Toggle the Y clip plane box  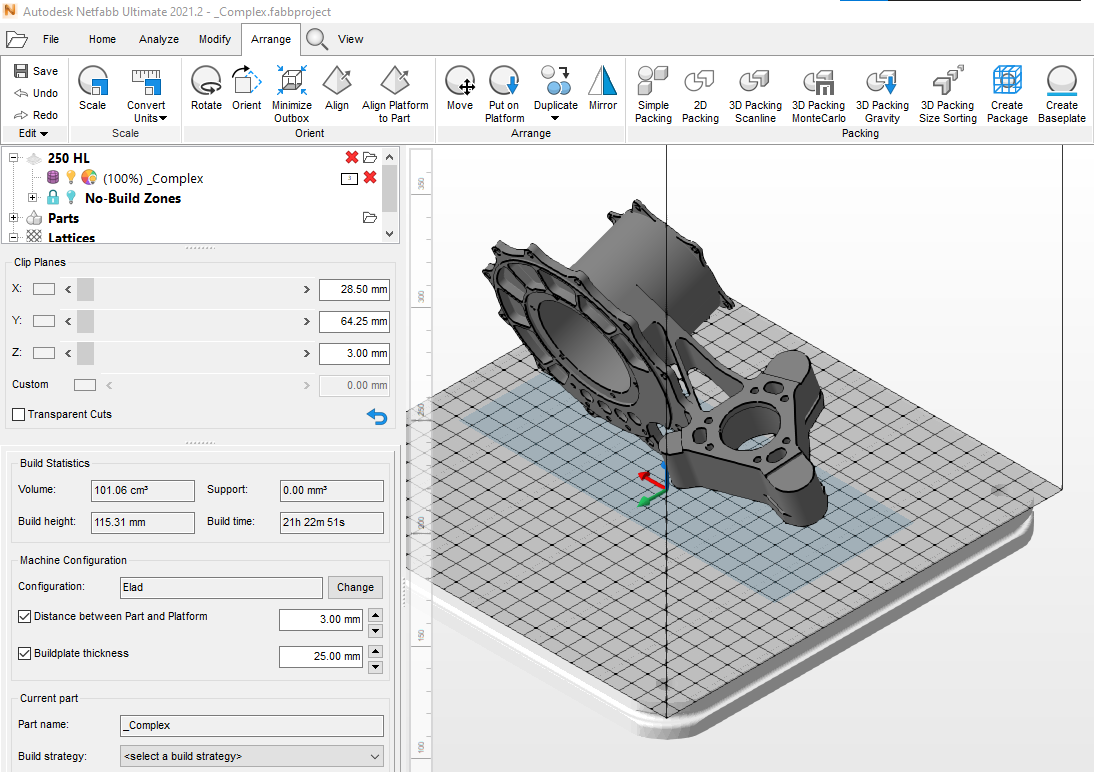pos(44,321)
